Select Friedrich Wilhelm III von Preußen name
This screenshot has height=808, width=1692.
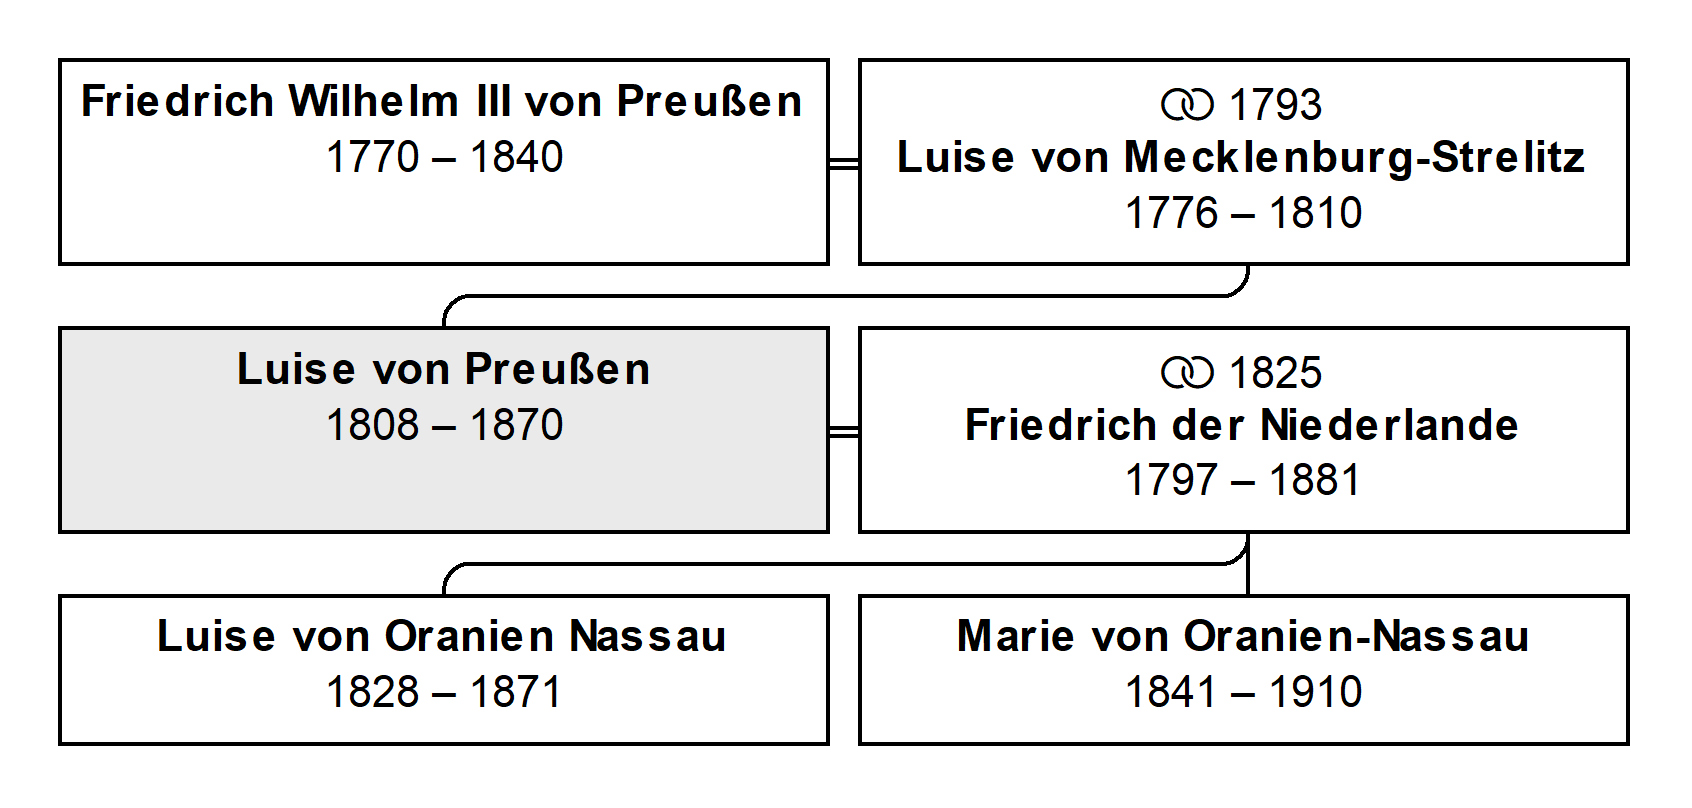point(442,101)
